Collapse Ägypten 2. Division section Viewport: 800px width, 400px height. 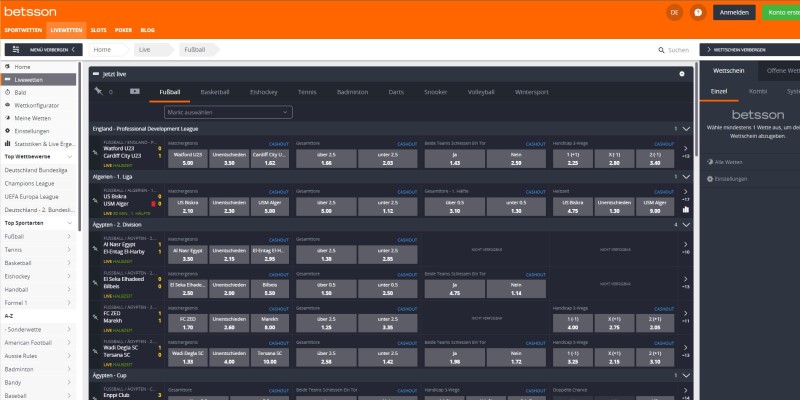(x=686, y=224)
